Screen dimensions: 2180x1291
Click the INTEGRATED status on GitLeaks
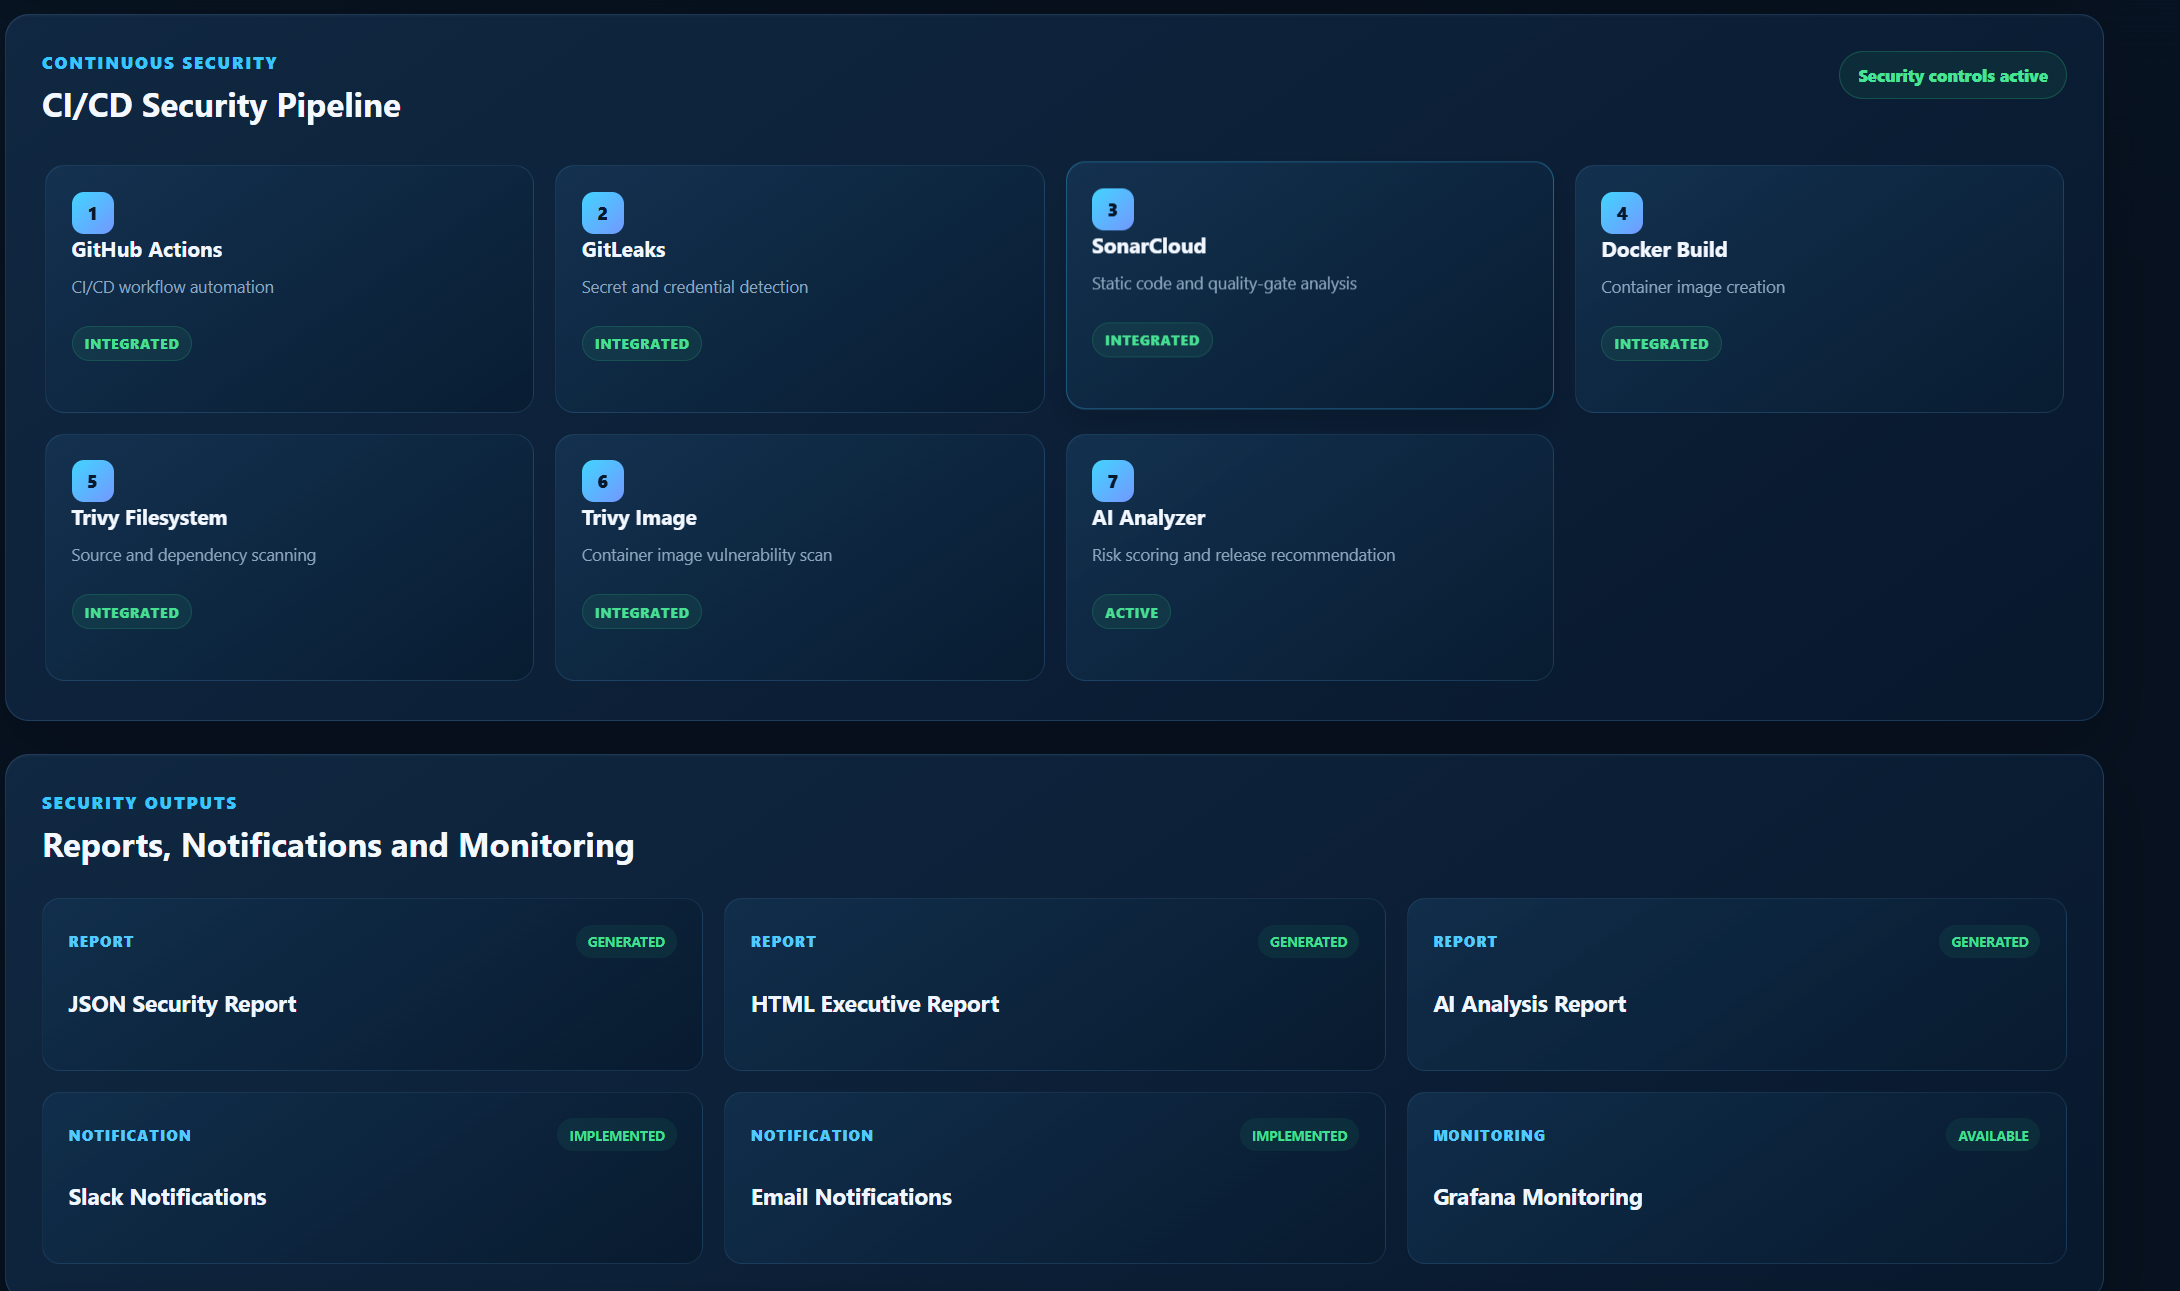[642, 344]
